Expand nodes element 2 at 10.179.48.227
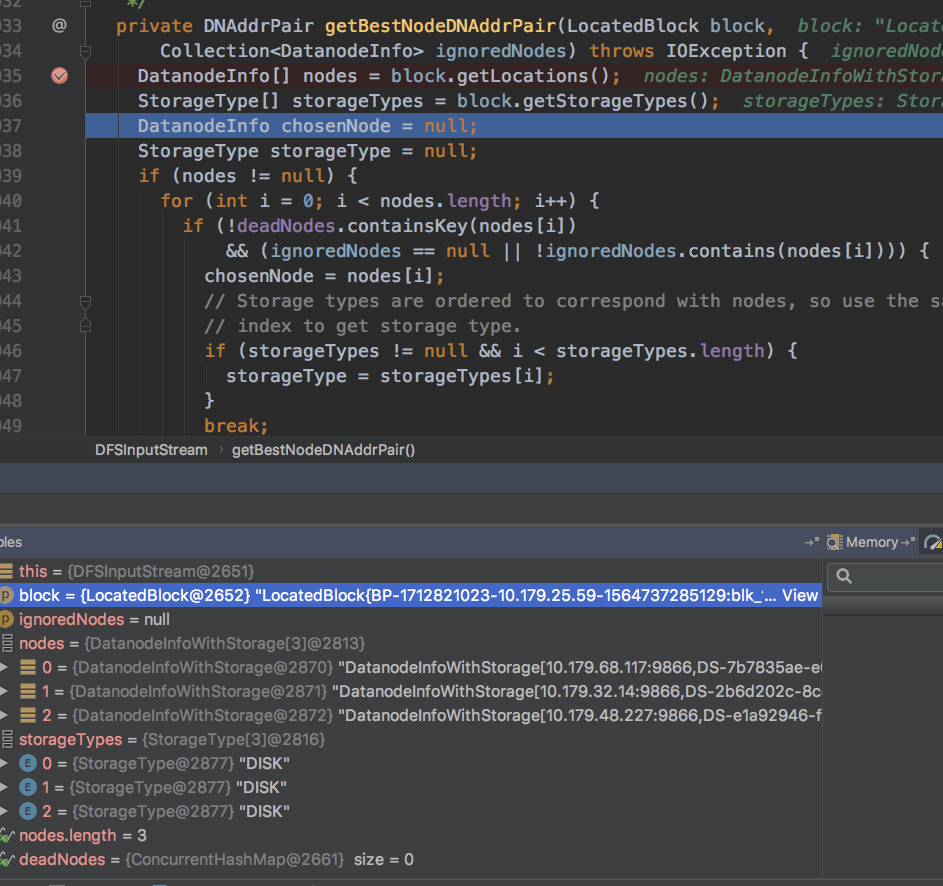943x886 pixels. (4, 715)
